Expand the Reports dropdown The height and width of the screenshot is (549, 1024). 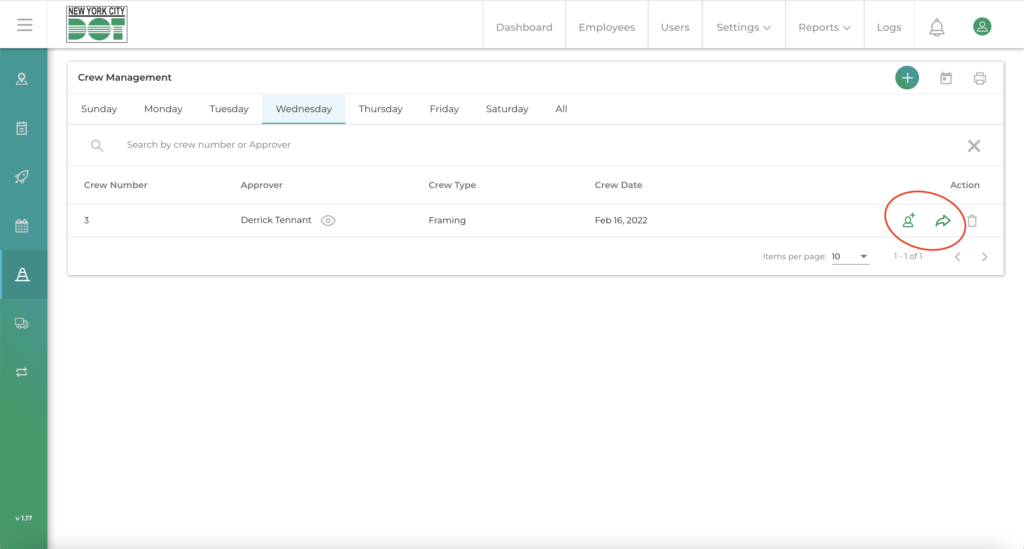point(824,27)
